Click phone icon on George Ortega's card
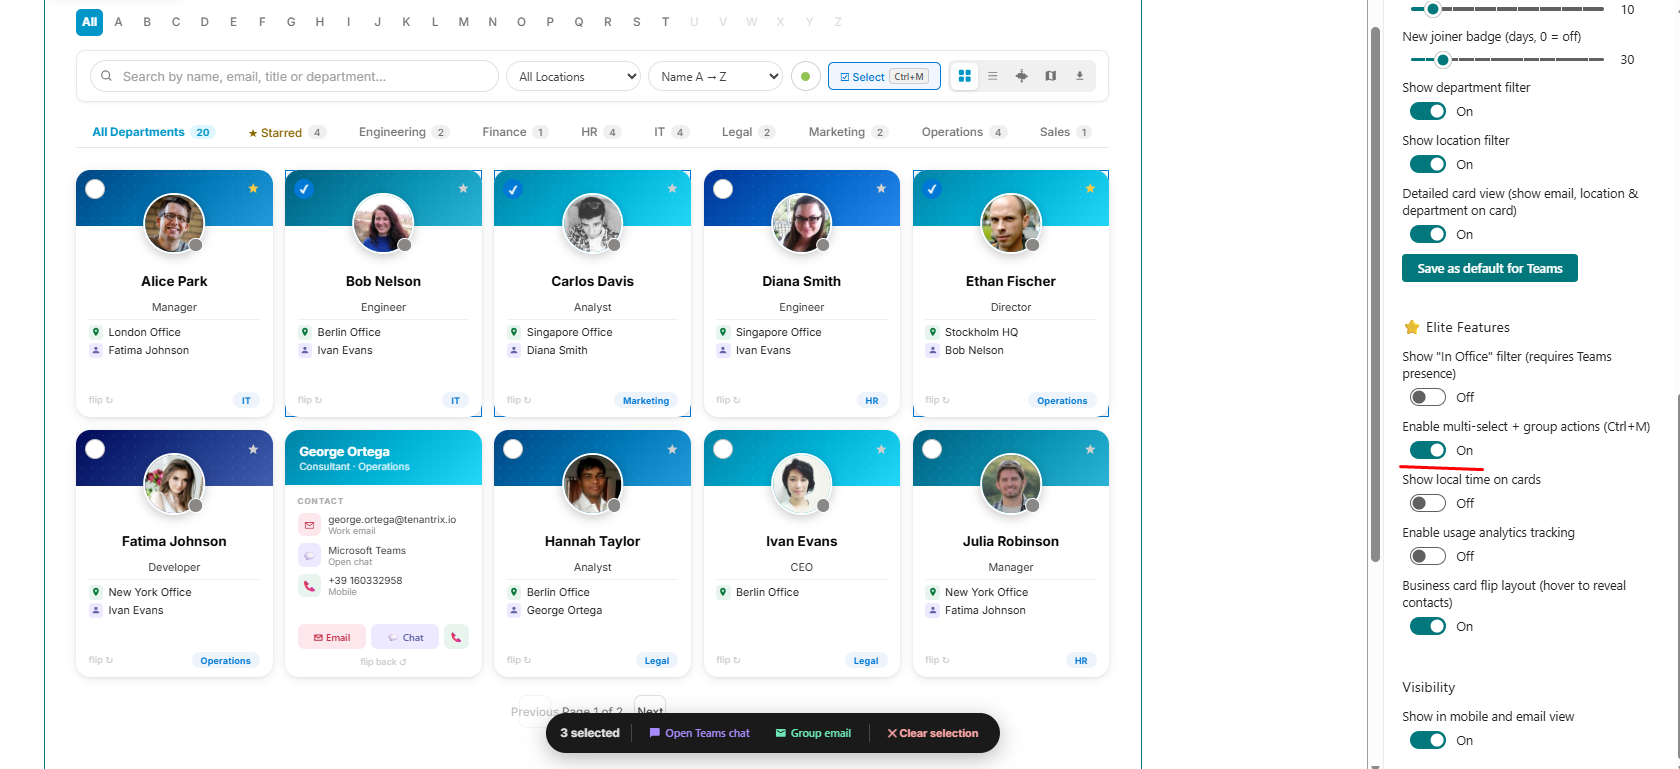Viewport: 1680px width, 769px height. [x=456, y=637]
